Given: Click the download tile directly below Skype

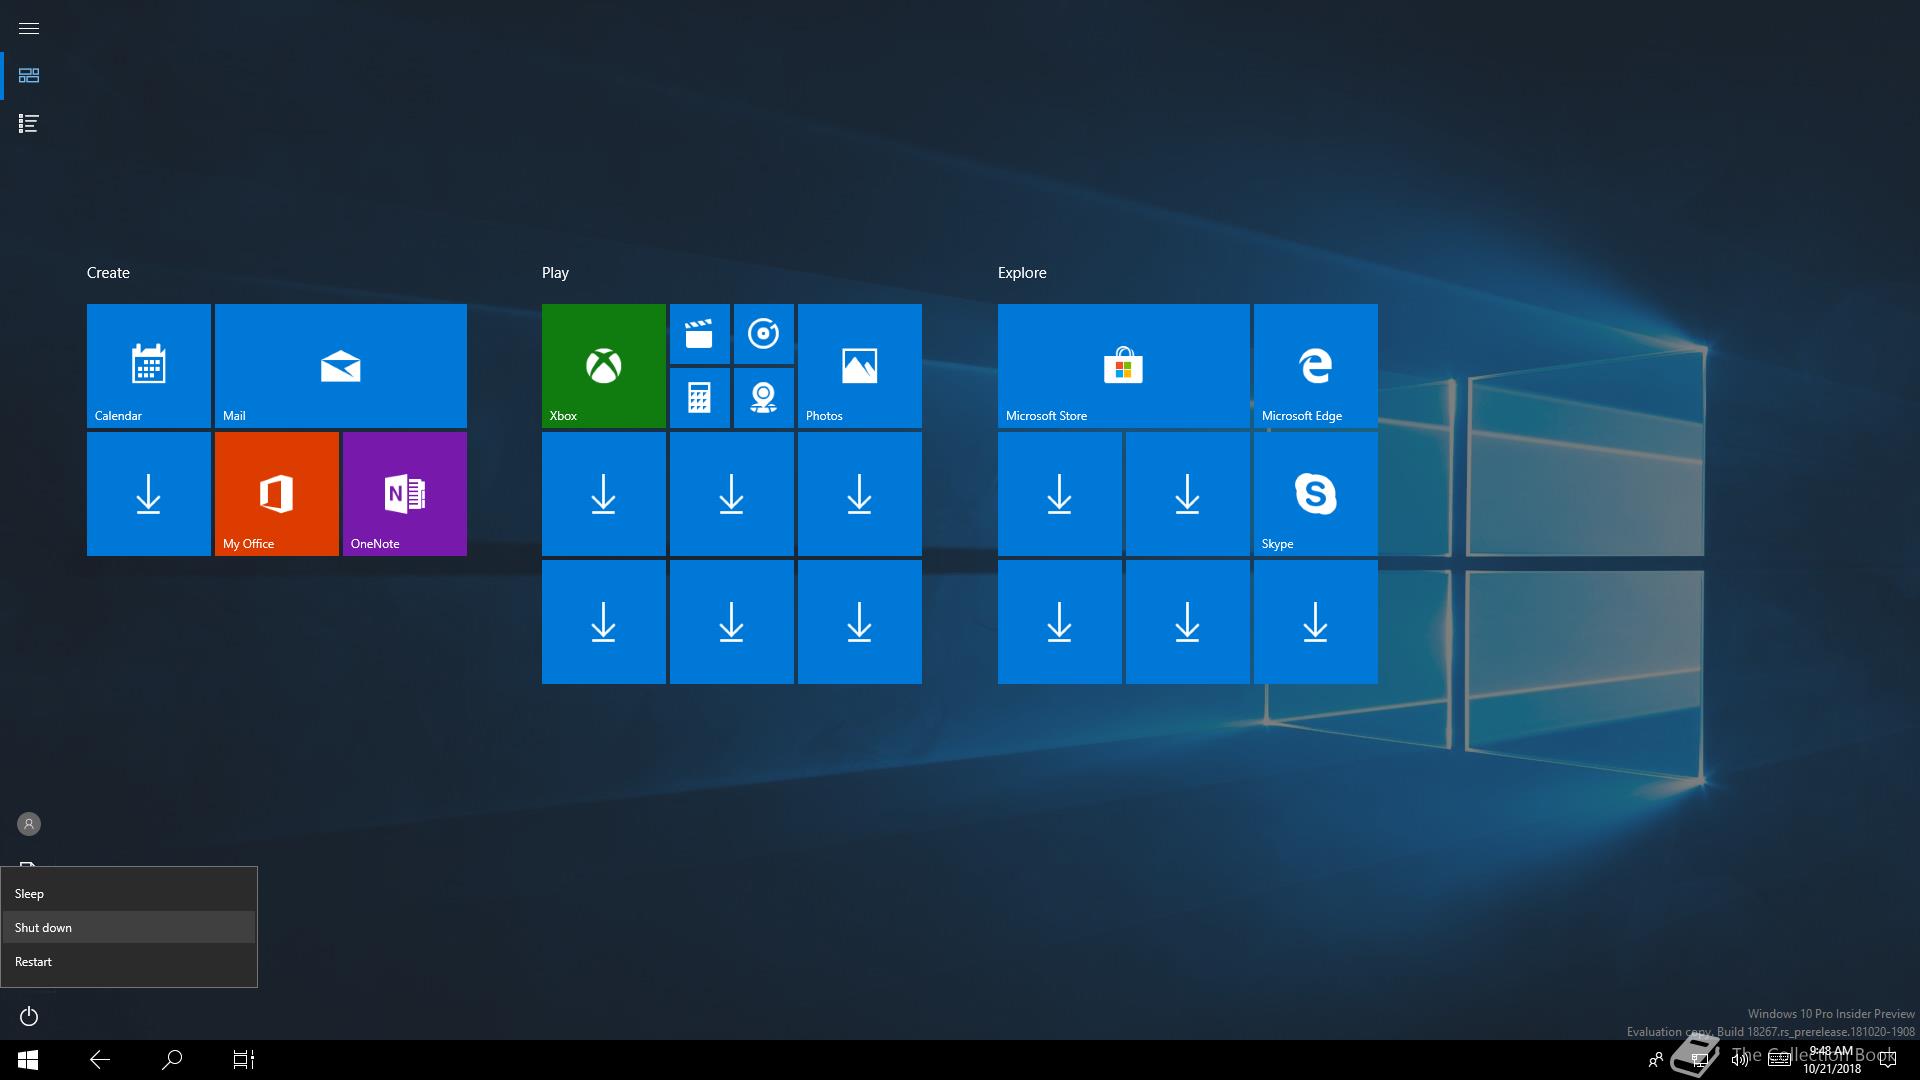Looking at the screenshot, I should (1316, 622).
